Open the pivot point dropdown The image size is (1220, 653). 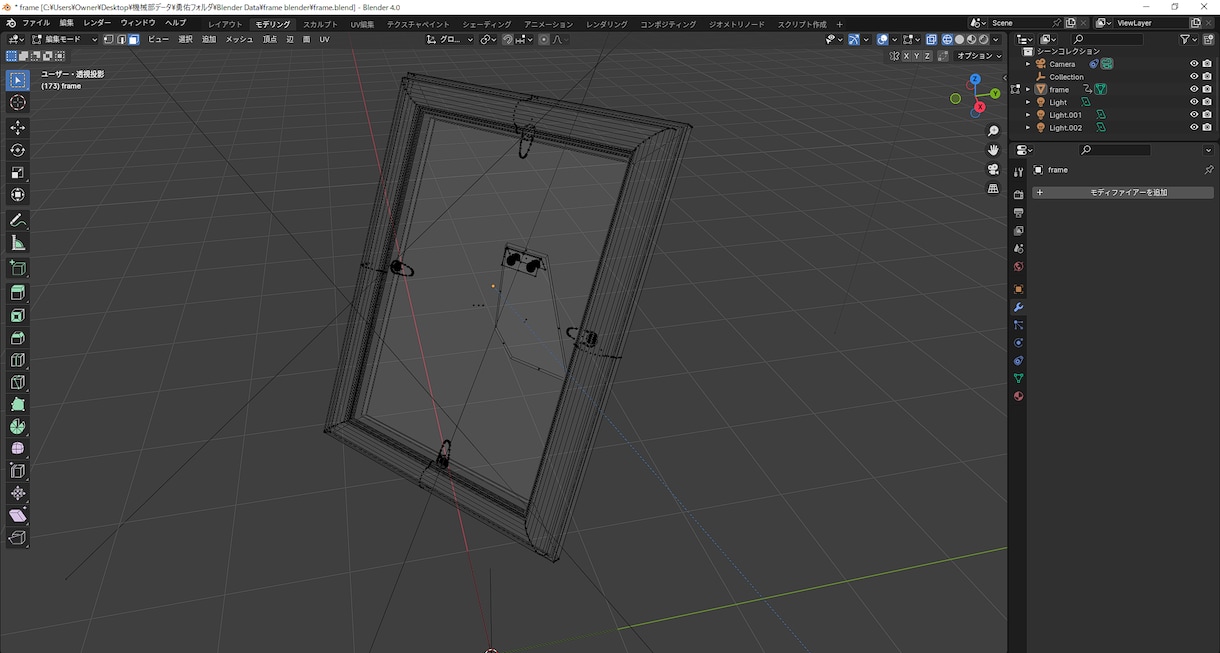point(488,39)
